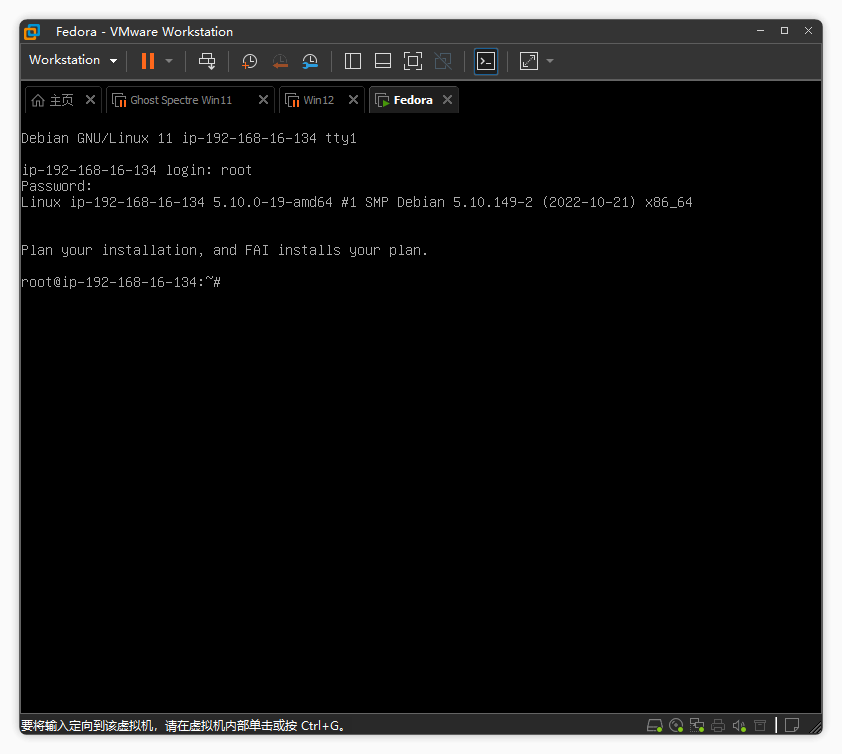Toggle the library sidebar view
This screenshot has width=842, height=754.
(352, 61)
